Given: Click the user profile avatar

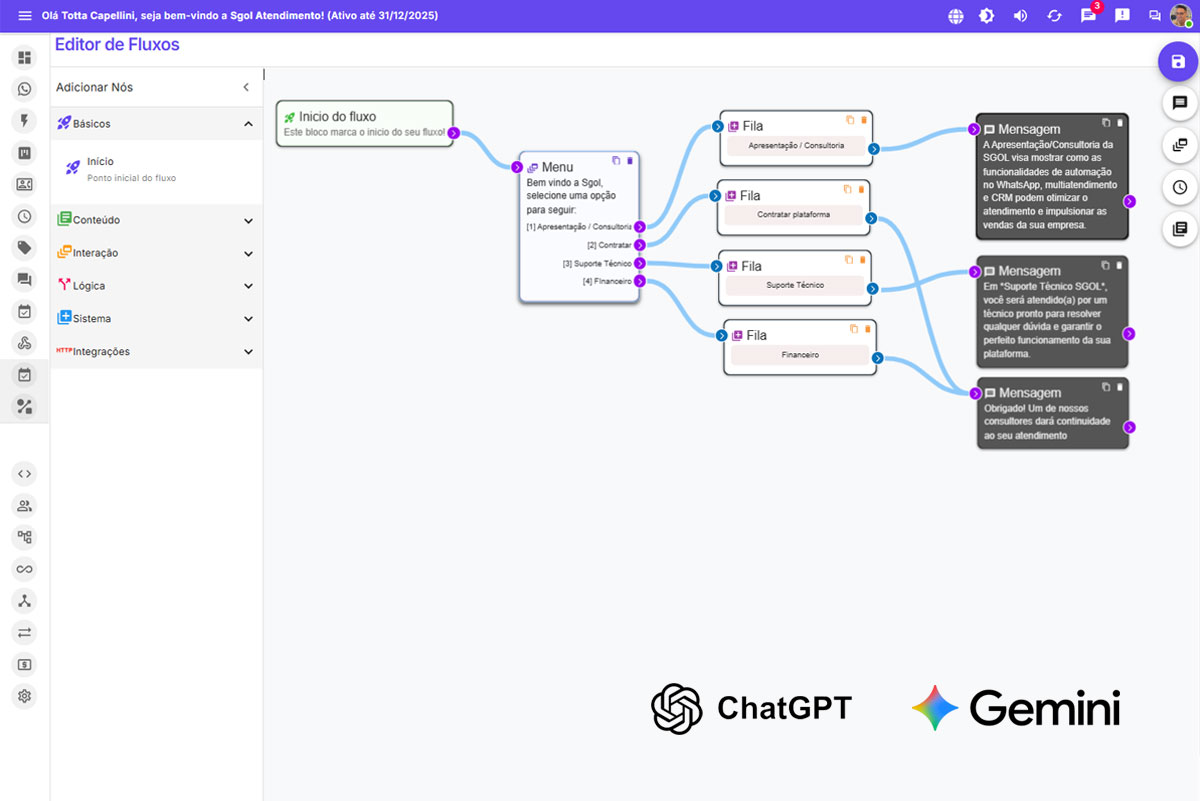Looking at the screenshot, I should tap(1180, 16).
